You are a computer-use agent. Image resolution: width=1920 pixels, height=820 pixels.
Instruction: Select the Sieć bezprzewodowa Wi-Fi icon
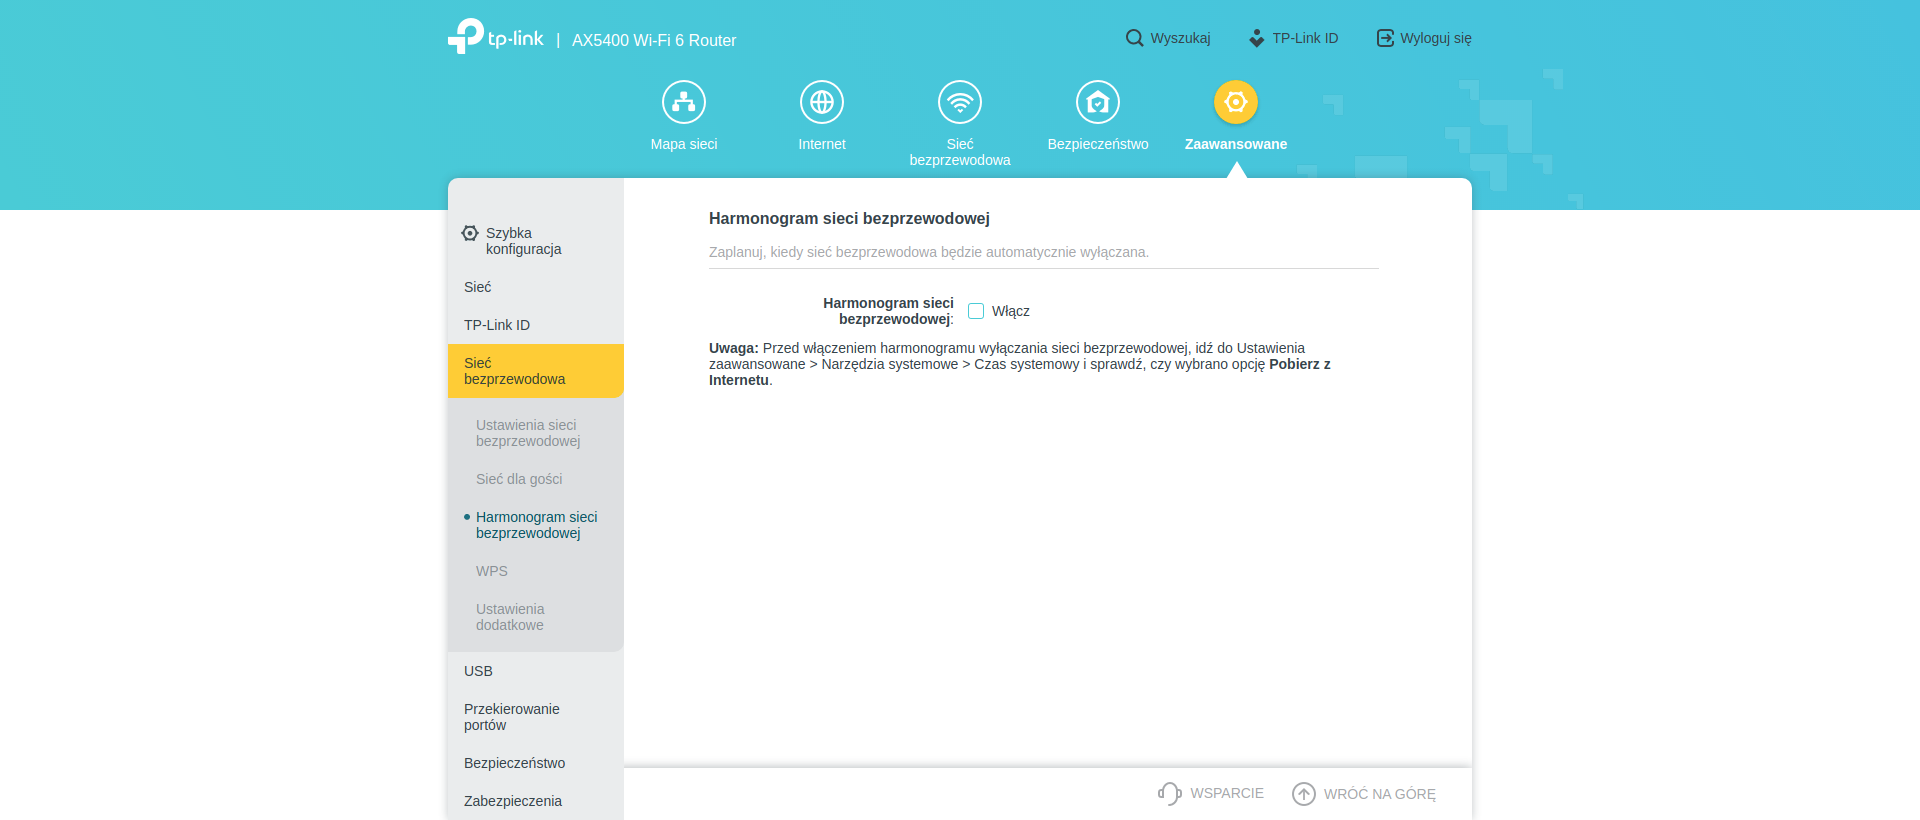point(960,102)
